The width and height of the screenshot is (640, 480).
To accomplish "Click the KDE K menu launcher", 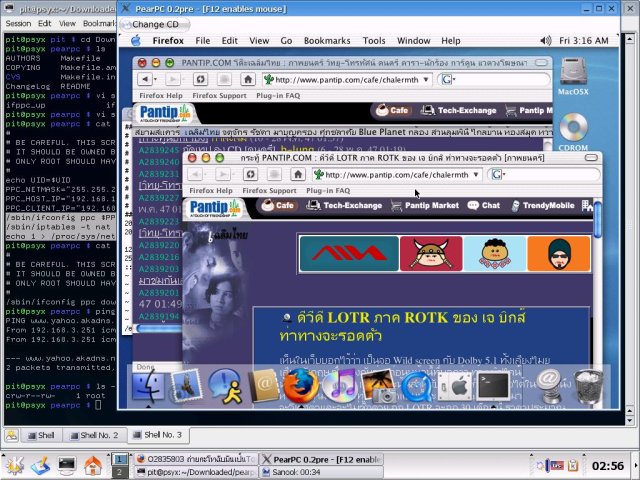I will pyautogui.click(x=15, y=465).
